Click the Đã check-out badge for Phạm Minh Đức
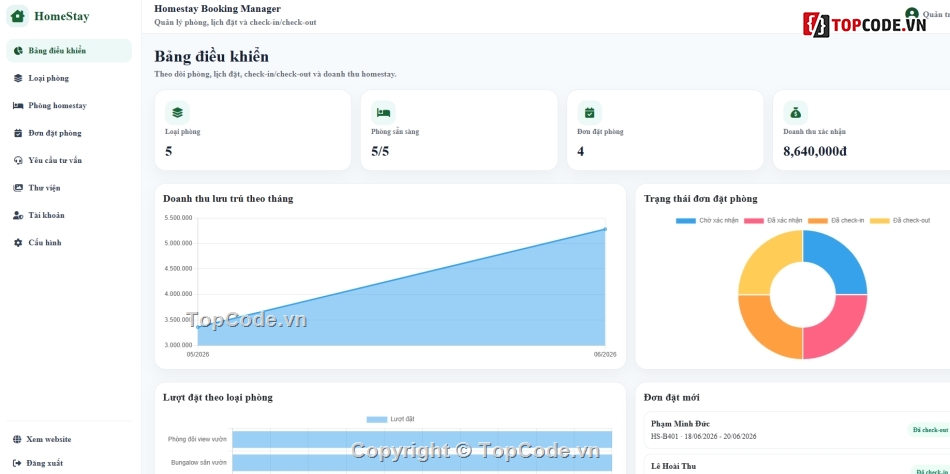950x474 pixels. click(929, 430)
